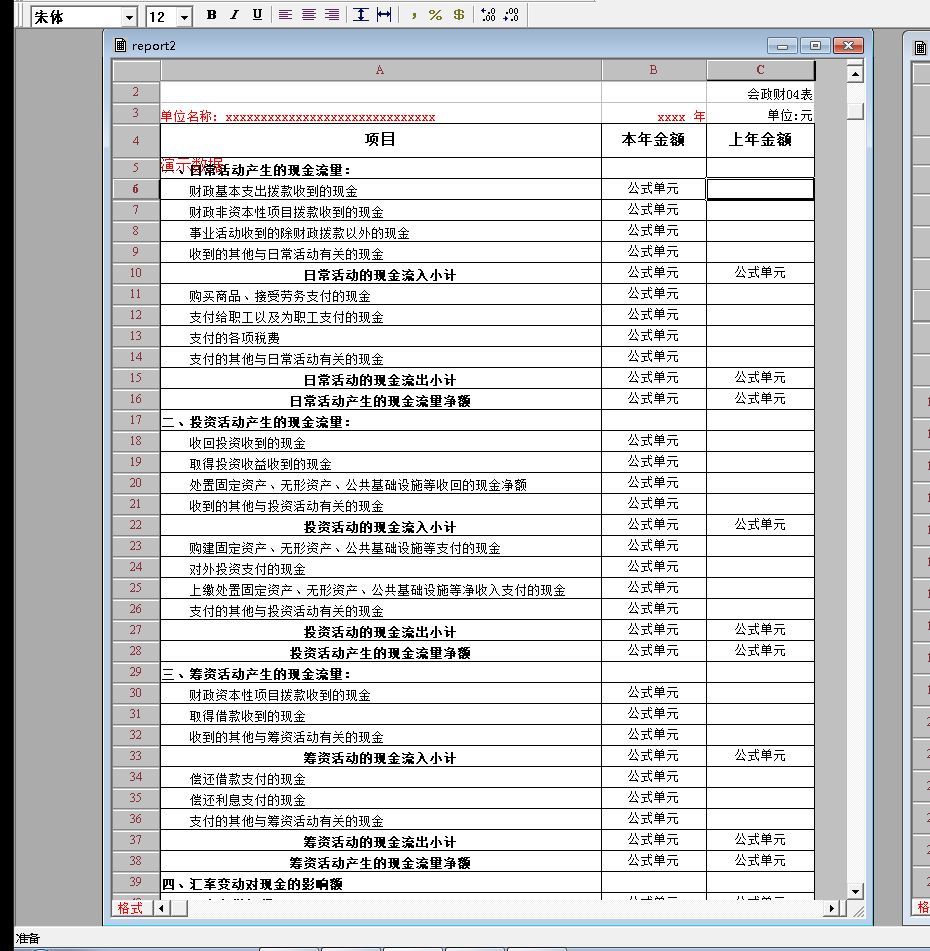Click '二、投资活动产生的现金流量' cell

pyautogui.click(x=380, y=421)
